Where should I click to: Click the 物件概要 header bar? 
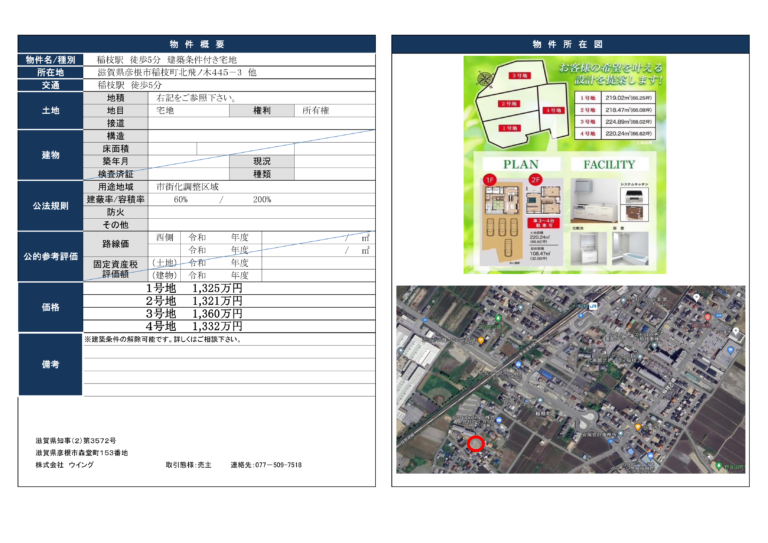pos(197,45)
